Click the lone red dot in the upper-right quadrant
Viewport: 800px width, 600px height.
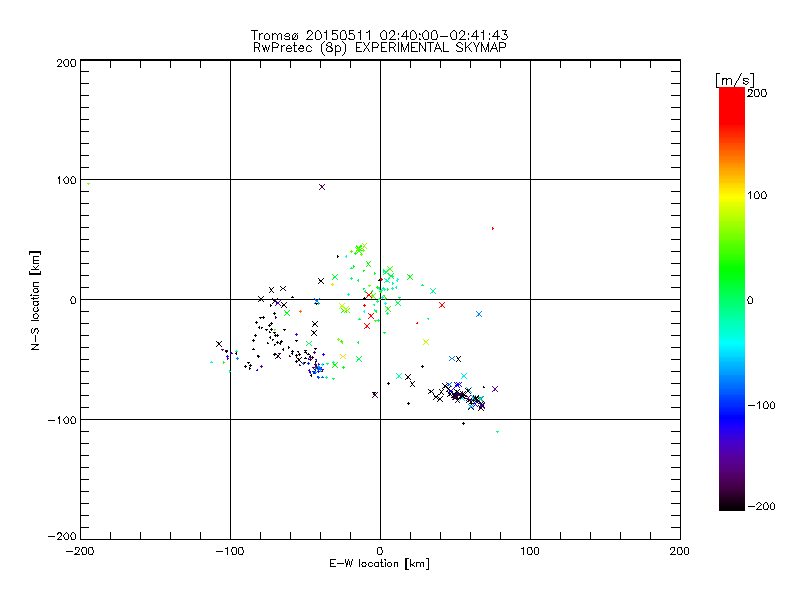pyautogui.click(x=492, y=229)
